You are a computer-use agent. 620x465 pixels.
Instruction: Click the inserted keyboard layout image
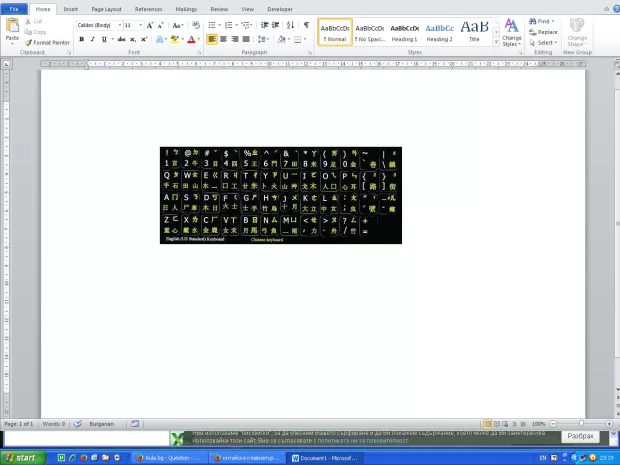tap(280, 195)
